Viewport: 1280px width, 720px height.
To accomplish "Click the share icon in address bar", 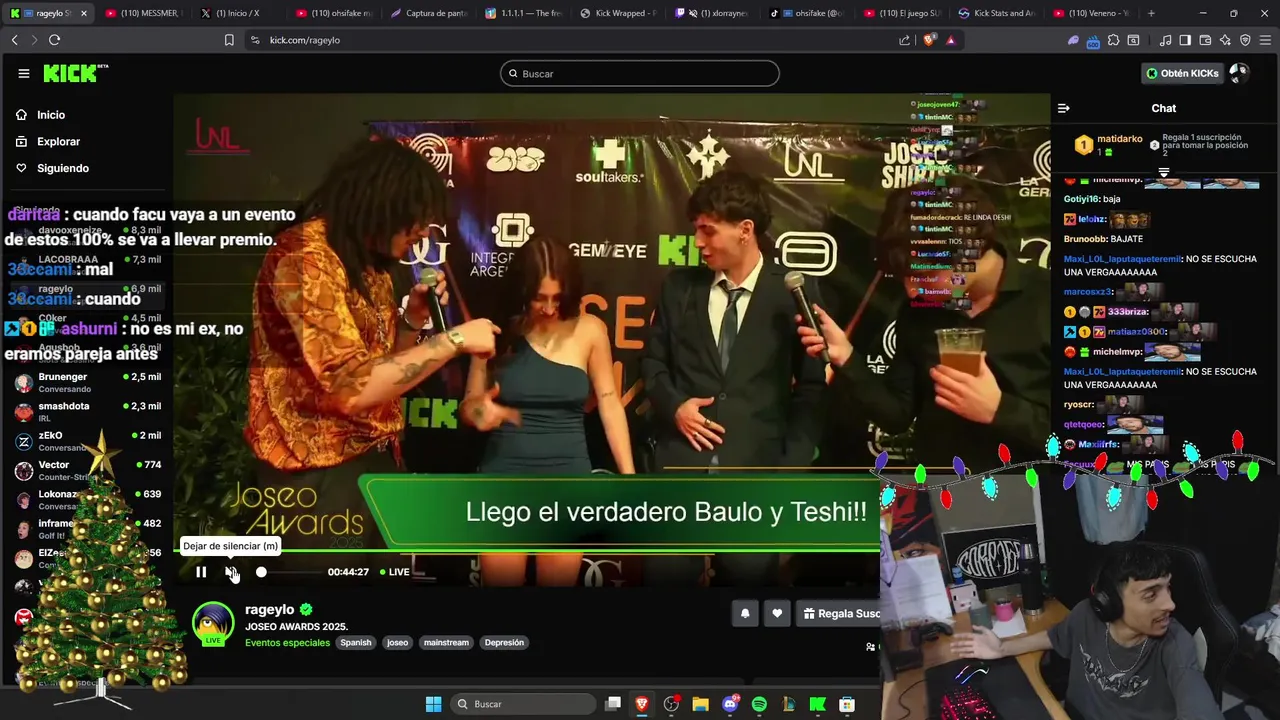I will 905,40.
